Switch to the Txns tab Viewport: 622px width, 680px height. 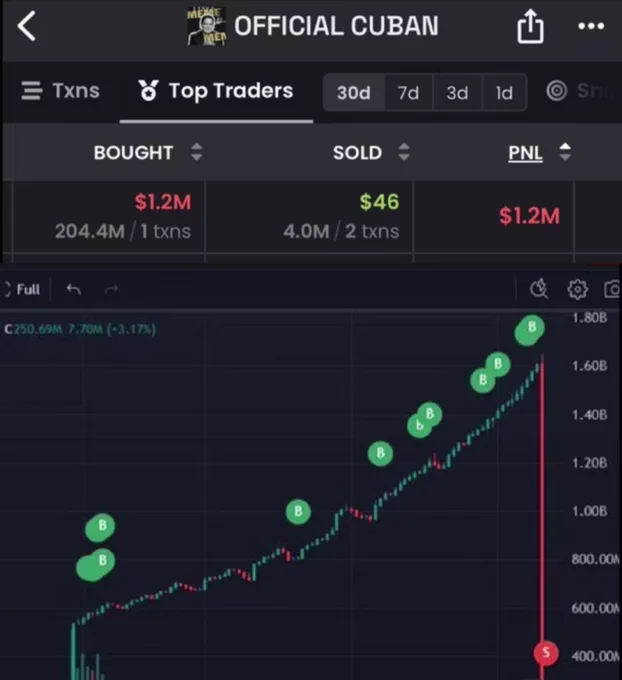click(x=61, y=91)
